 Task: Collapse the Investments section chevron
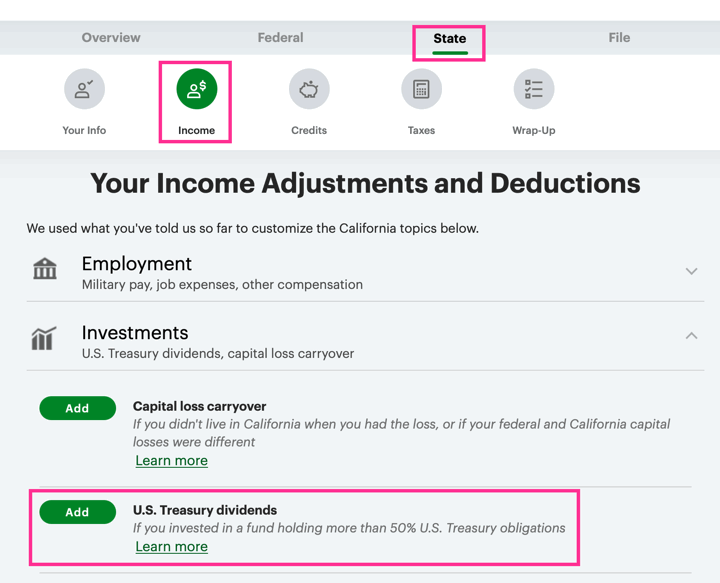tap(691, 336)
